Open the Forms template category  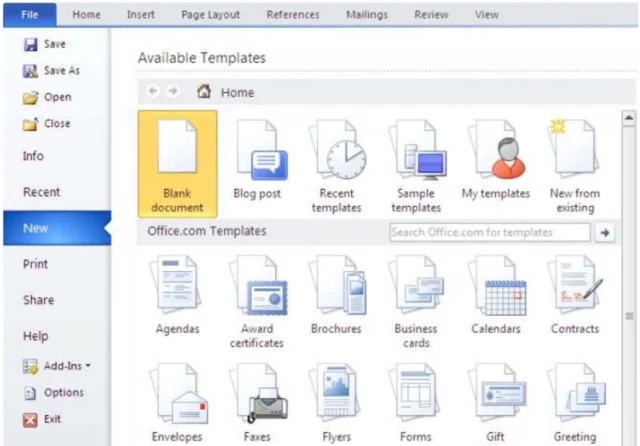[416, 403]
